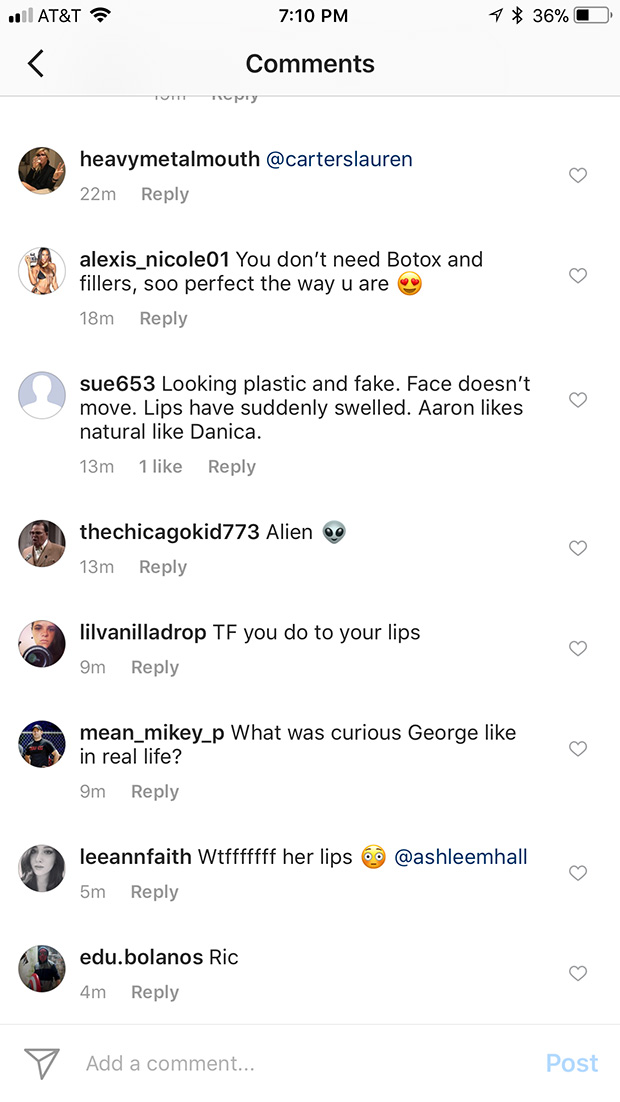Screen dimensions: 620x1102
Task: Tap the back arrow to exit Comments
Action: click(x=36, y=63)
